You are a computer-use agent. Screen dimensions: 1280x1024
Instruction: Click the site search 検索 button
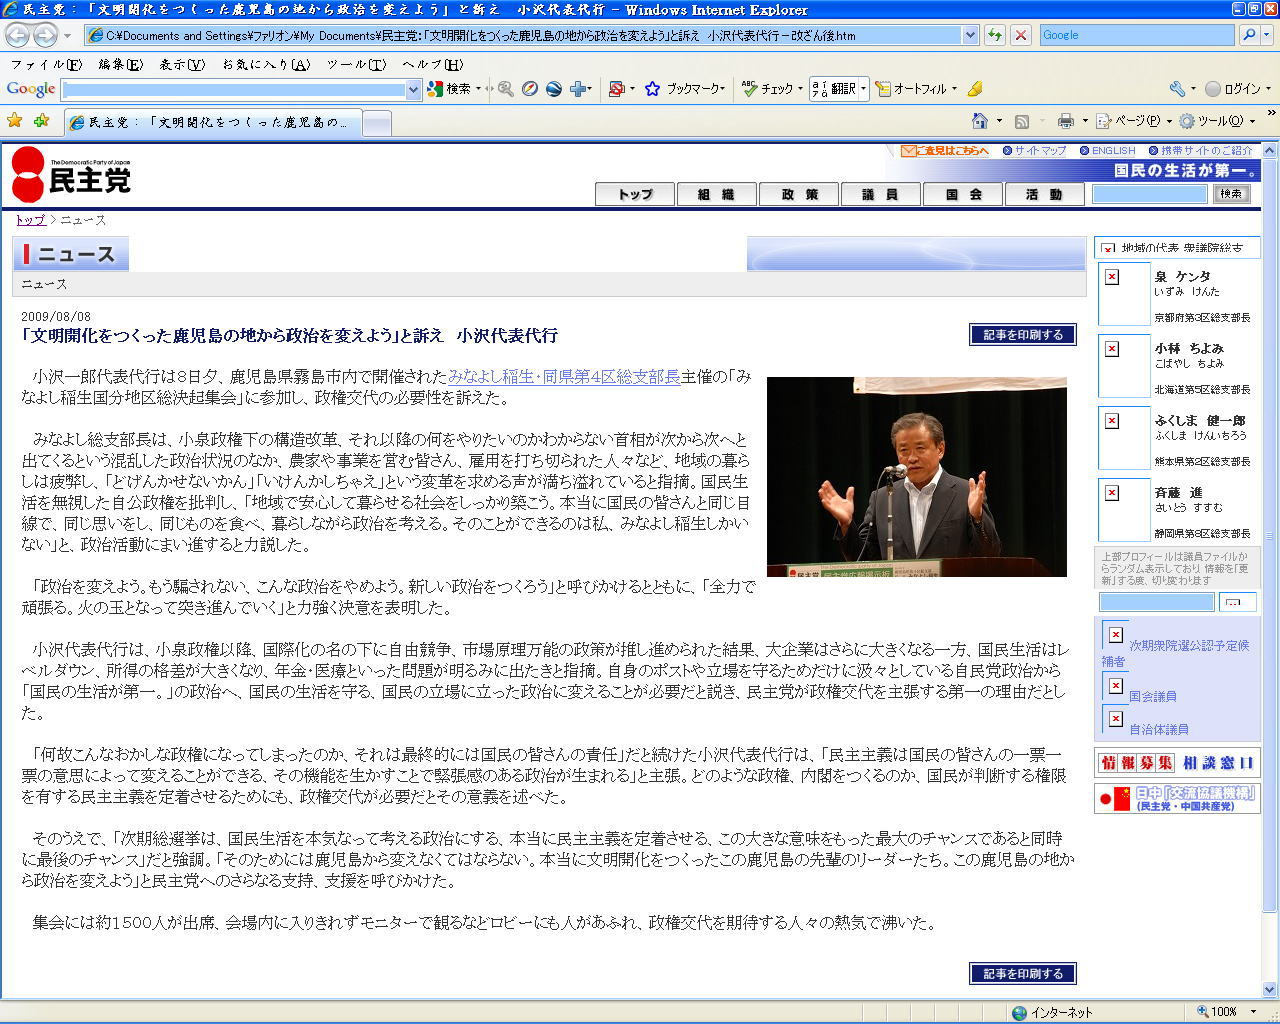coord(1231,194)
